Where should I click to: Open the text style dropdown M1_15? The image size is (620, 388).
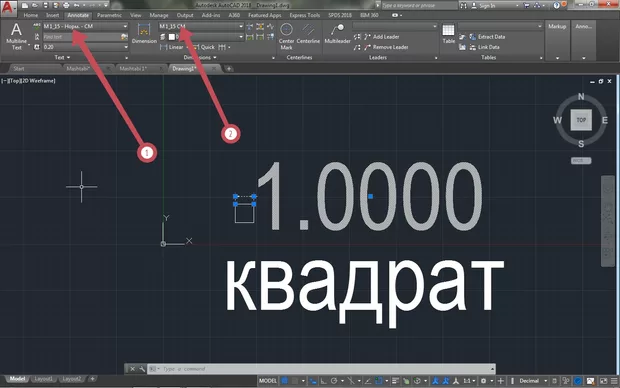point(85,26)
